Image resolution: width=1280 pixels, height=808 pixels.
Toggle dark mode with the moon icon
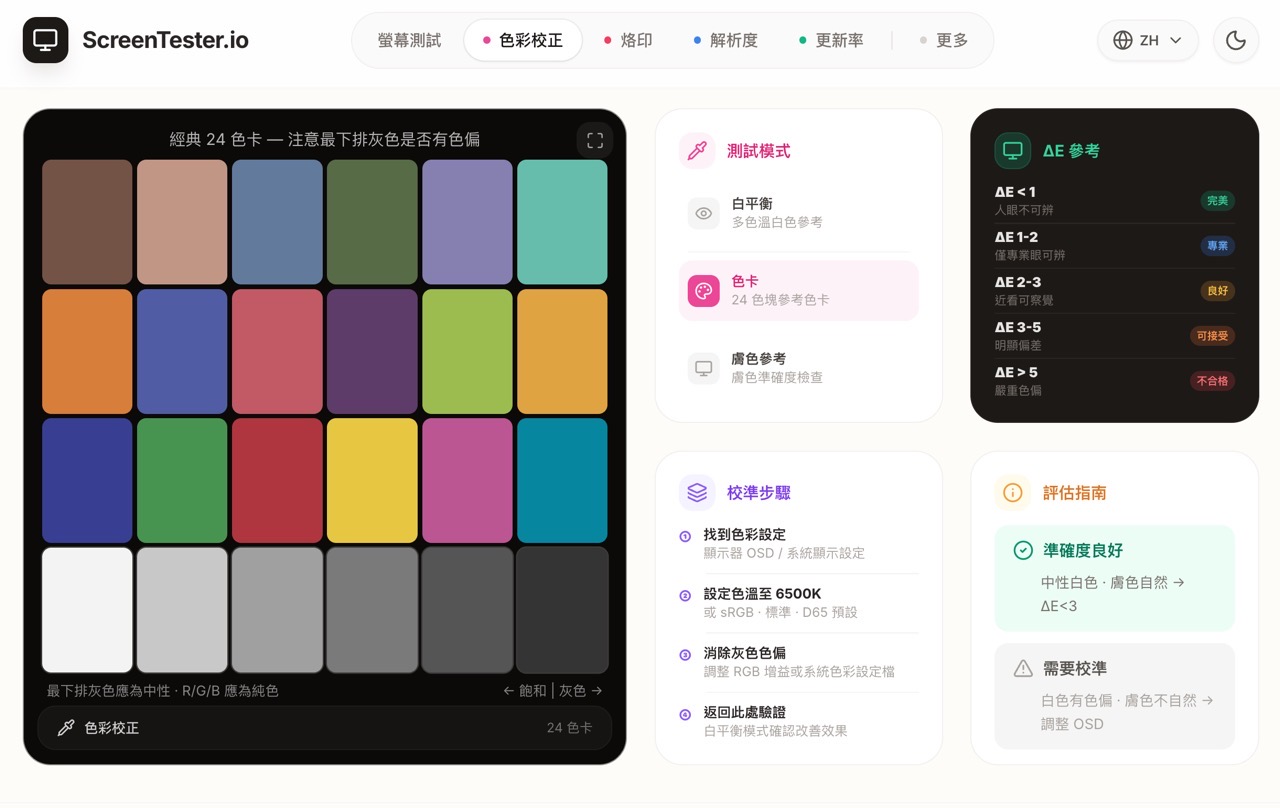pos(1236,40)
